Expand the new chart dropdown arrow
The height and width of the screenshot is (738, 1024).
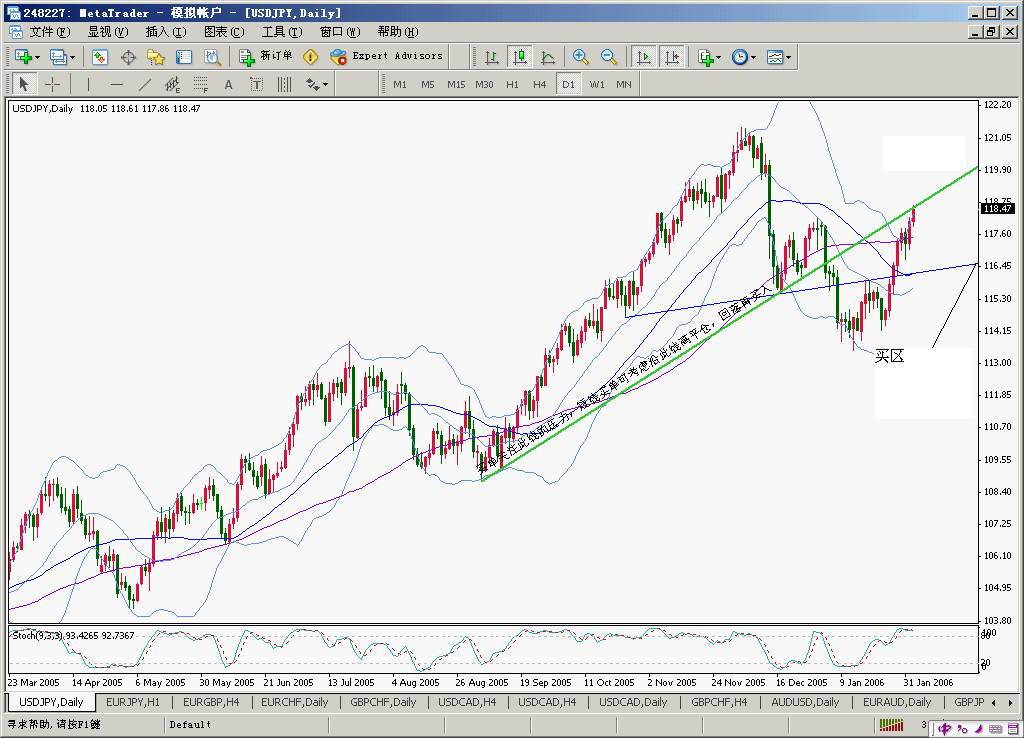pyautogui.click(x=37, y=57)
